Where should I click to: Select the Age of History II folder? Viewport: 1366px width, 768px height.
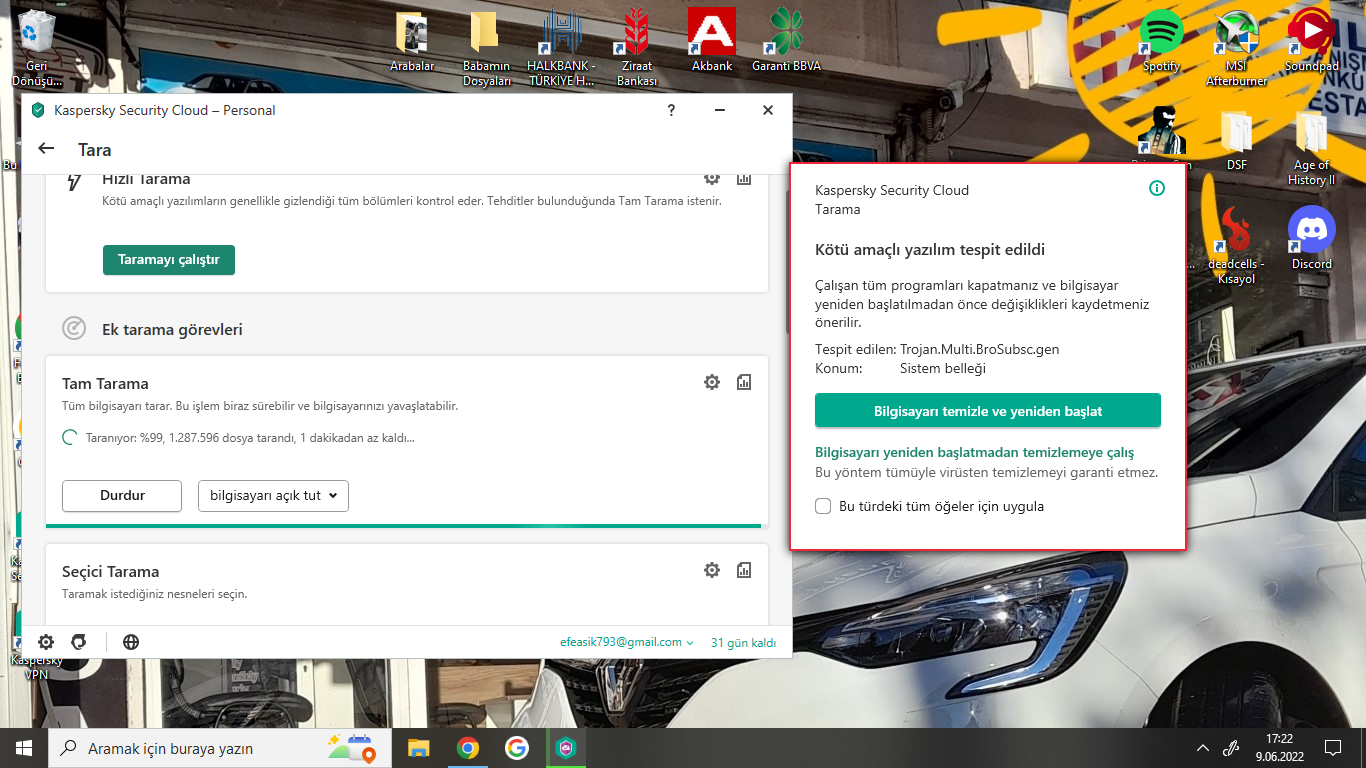(1311, 148)
